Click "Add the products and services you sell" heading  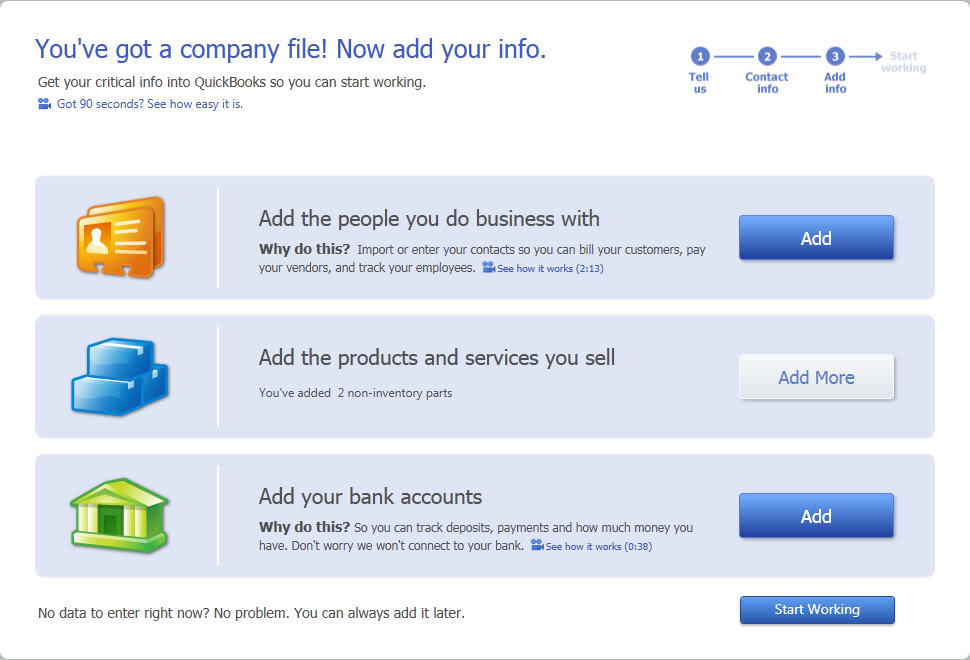coord(437,358)
